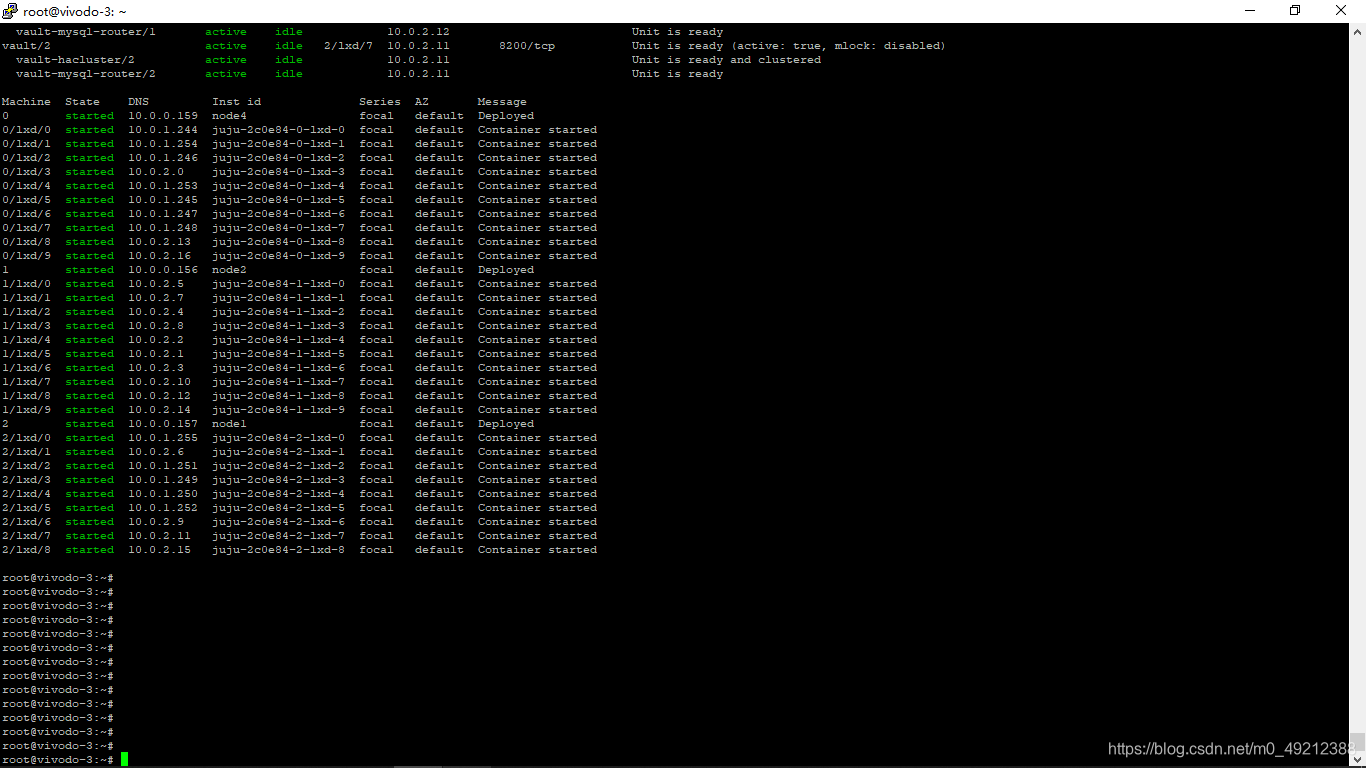This screenshot has width=1366, height=768.
Task: Click the 'vault-mysql-router/2' unit name
Action: point(86,74)
